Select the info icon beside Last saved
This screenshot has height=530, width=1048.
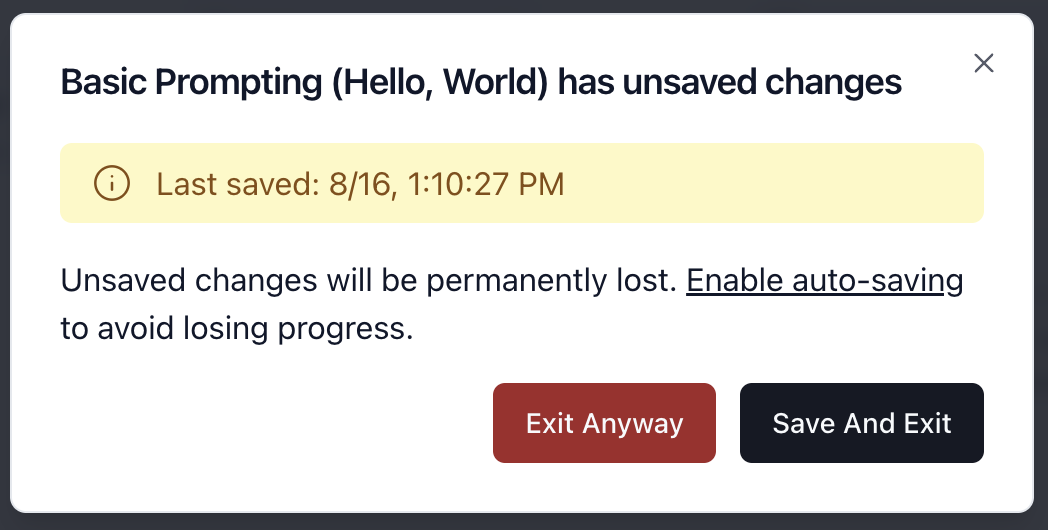pos(112,184)
